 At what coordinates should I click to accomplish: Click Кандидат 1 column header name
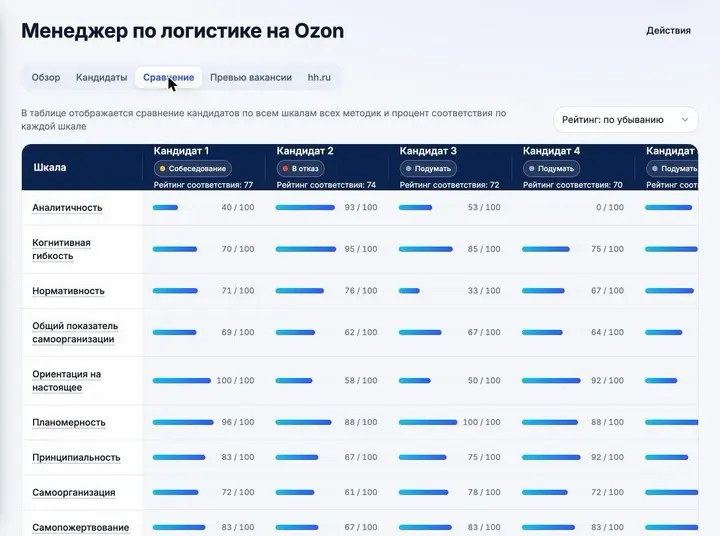click(181, 151)
